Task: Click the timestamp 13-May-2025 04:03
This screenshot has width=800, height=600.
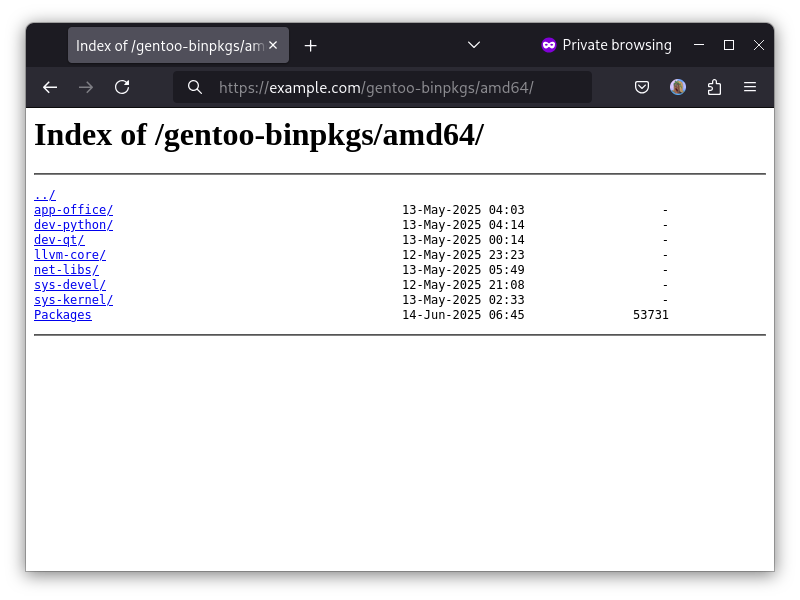Action: [463, 210]
